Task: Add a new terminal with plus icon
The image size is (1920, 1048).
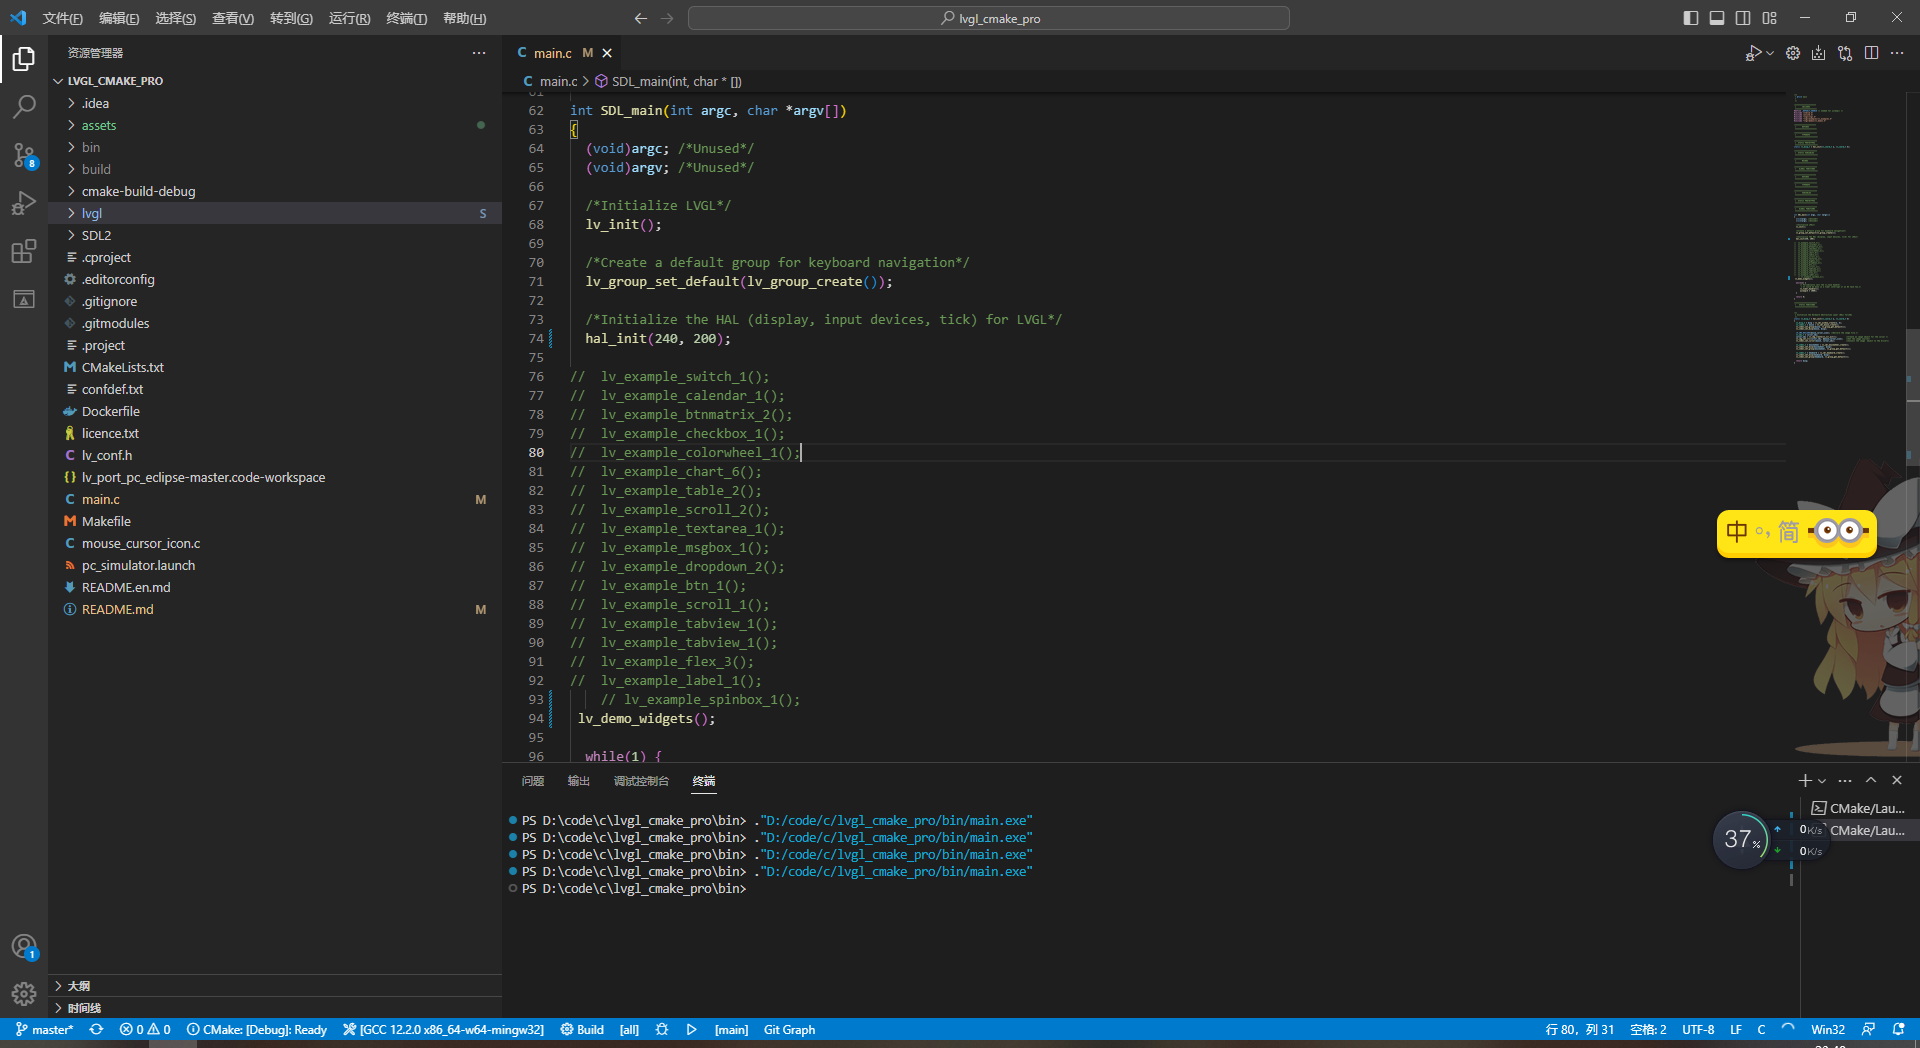Action: 1805,780
